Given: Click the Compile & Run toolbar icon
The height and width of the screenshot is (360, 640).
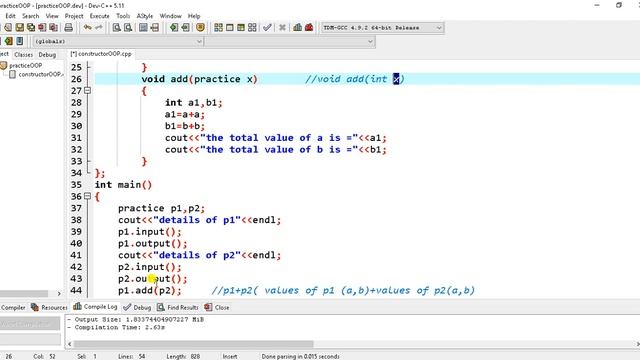Looking at the screenshot, I should pyautogui.click(x=241, y=27).
